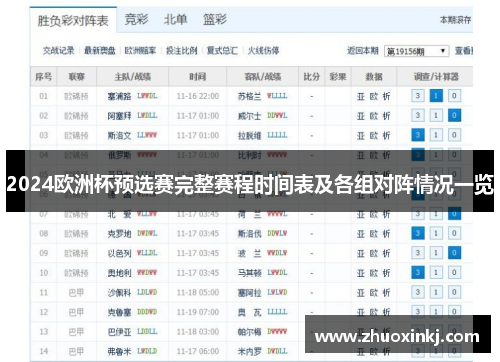Open the 最新澳盘 link

tap(99, 51)
